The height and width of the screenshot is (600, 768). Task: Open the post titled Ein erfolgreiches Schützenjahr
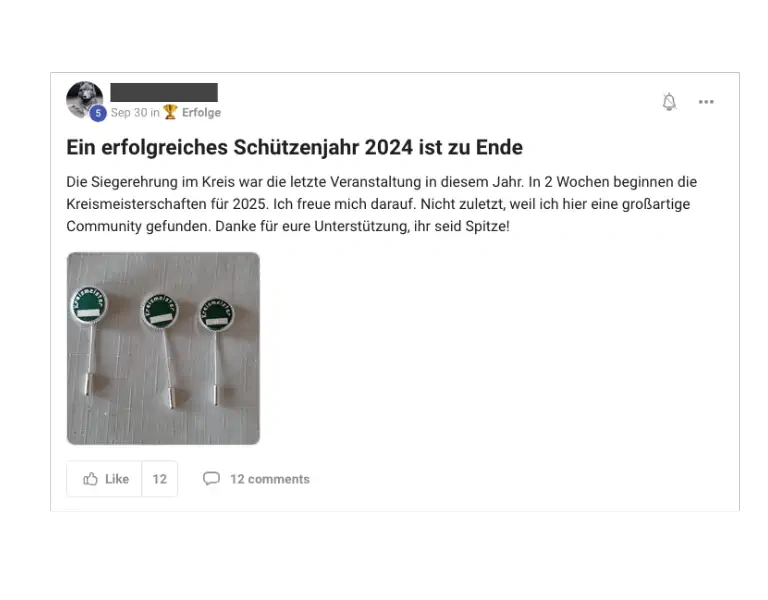tap(294, 147)
